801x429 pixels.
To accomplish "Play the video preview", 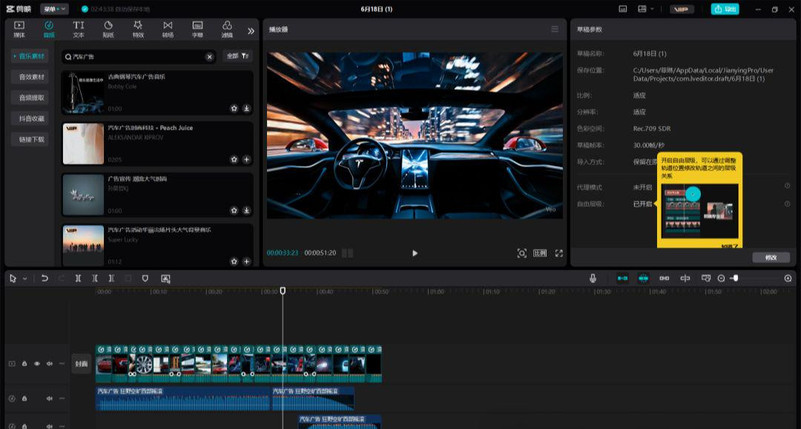I will 415,253.
